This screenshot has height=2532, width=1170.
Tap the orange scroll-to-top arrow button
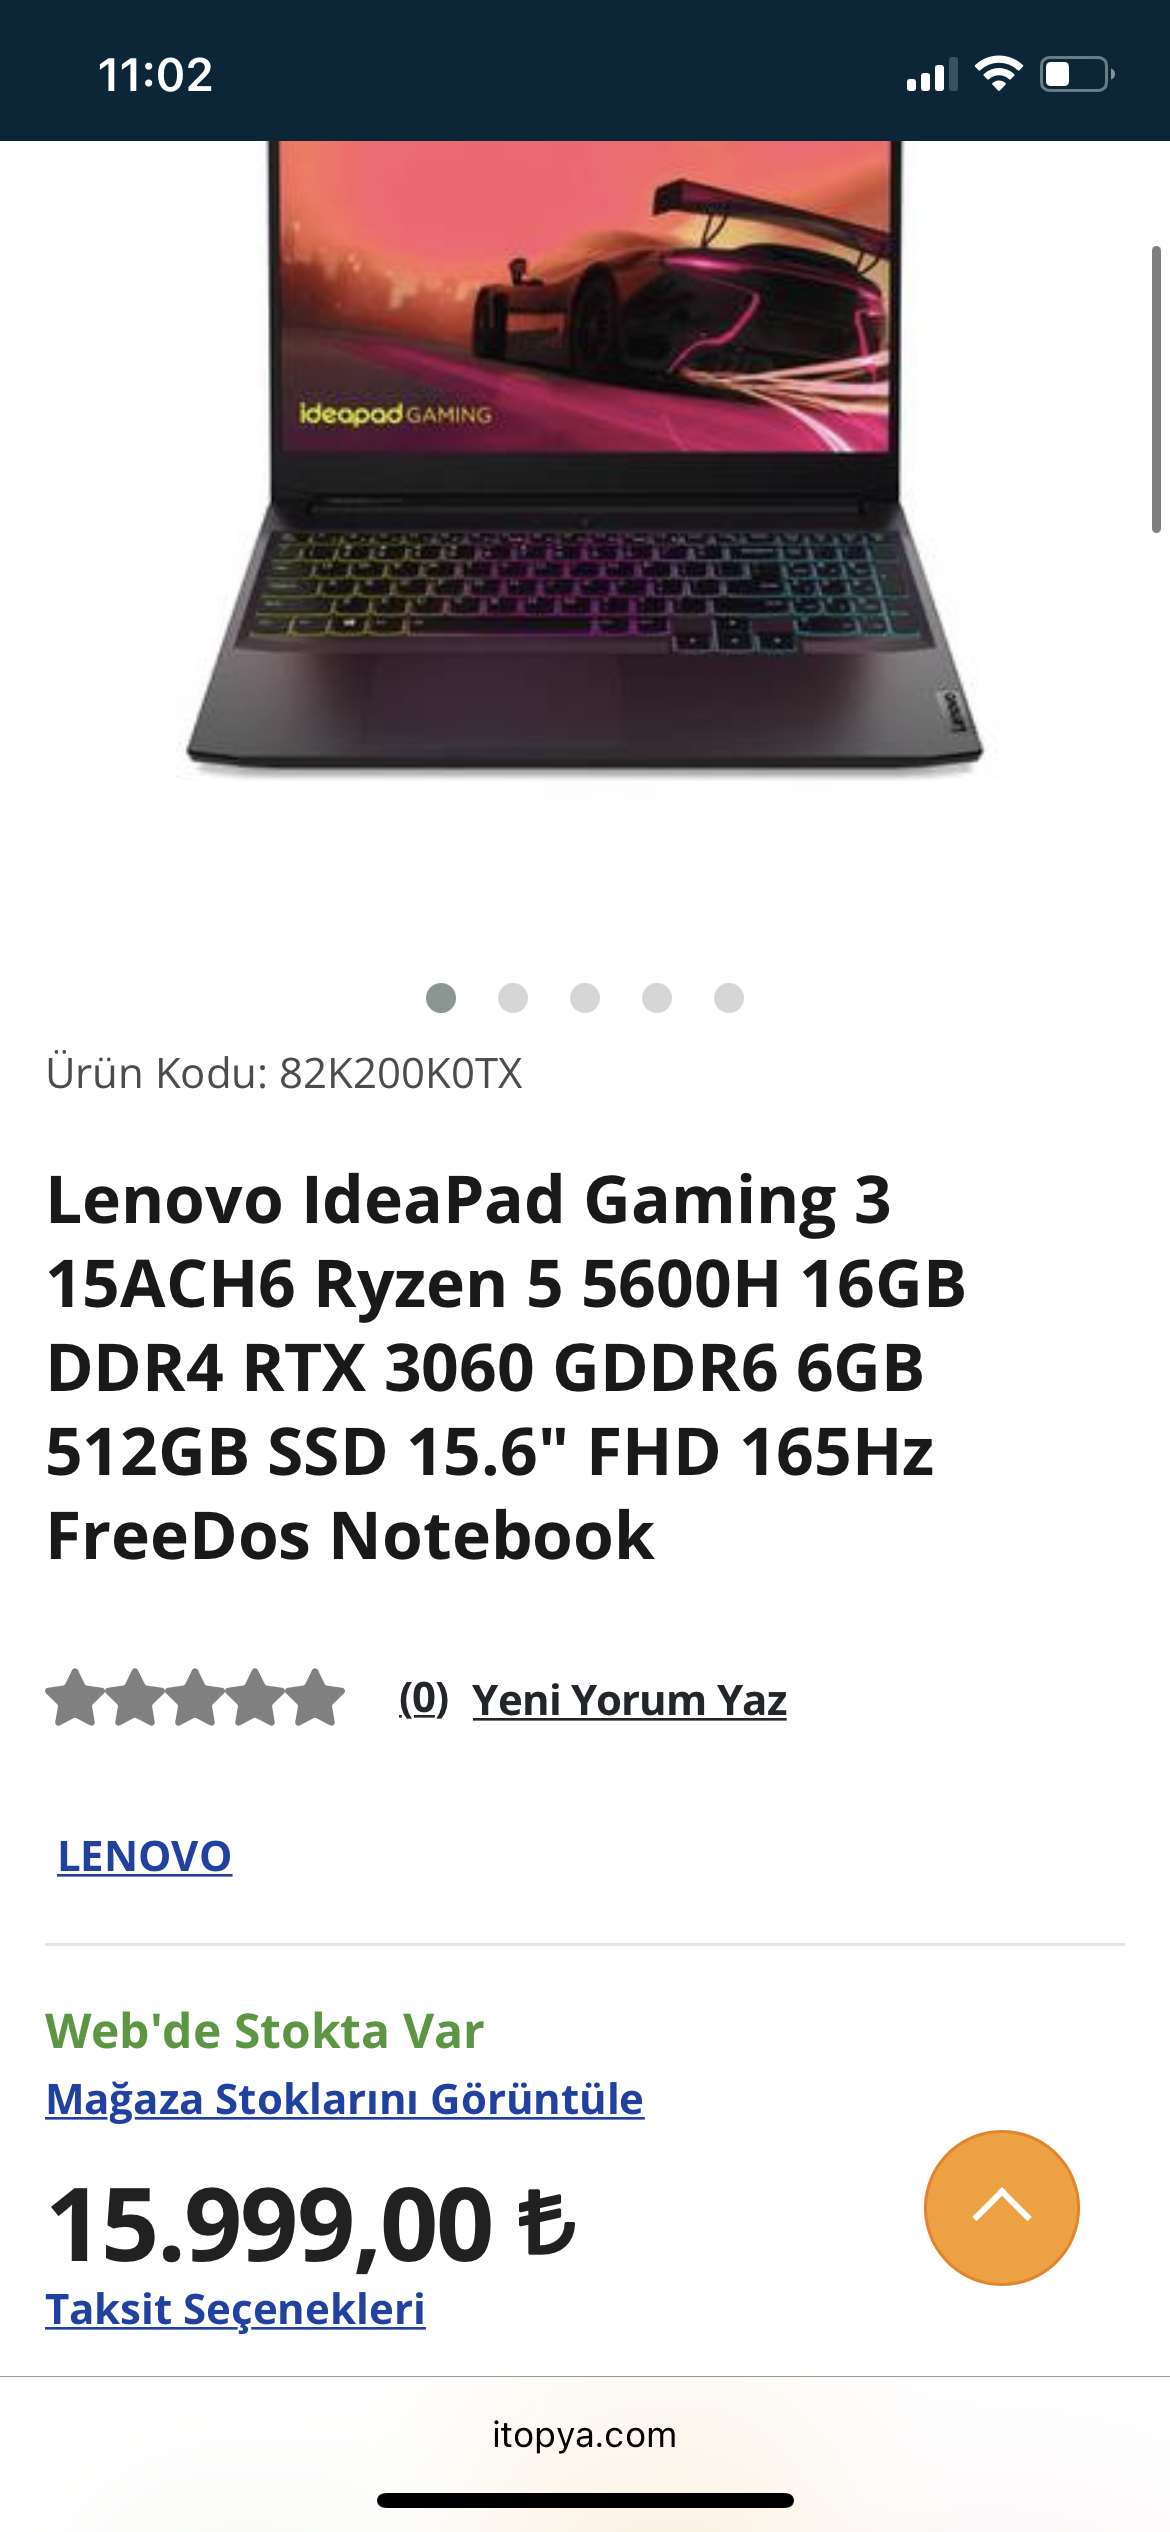1001,2207
